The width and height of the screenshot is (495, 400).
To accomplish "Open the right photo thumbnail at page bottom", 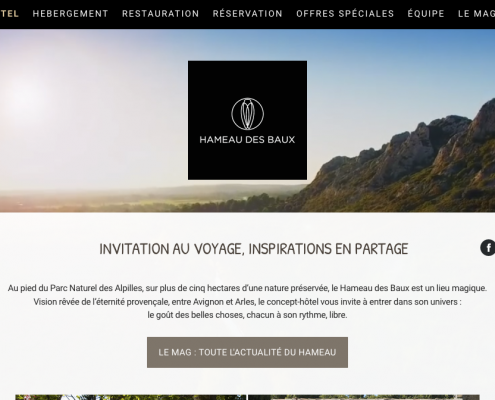I will tap(364, 397).
